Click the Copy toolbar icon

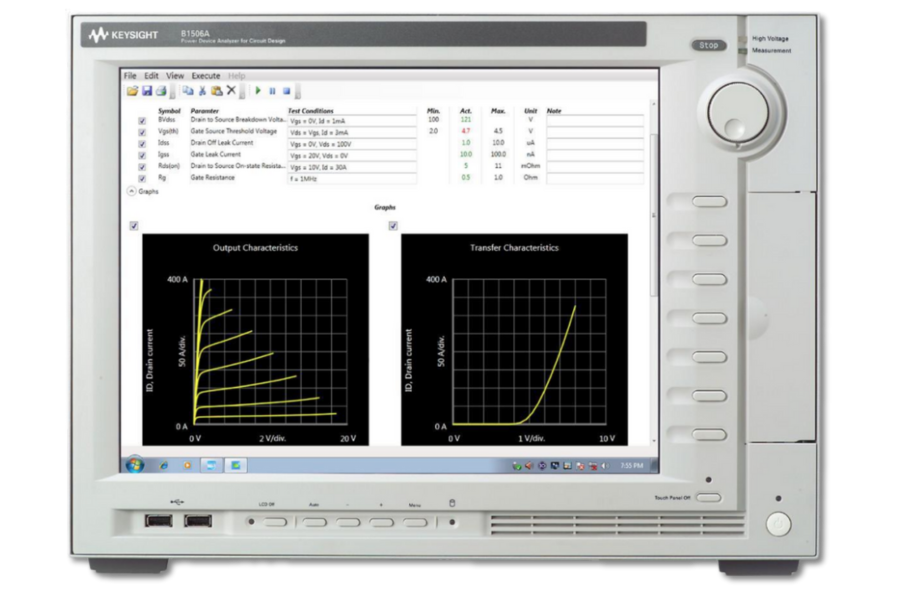coord(188,91)
